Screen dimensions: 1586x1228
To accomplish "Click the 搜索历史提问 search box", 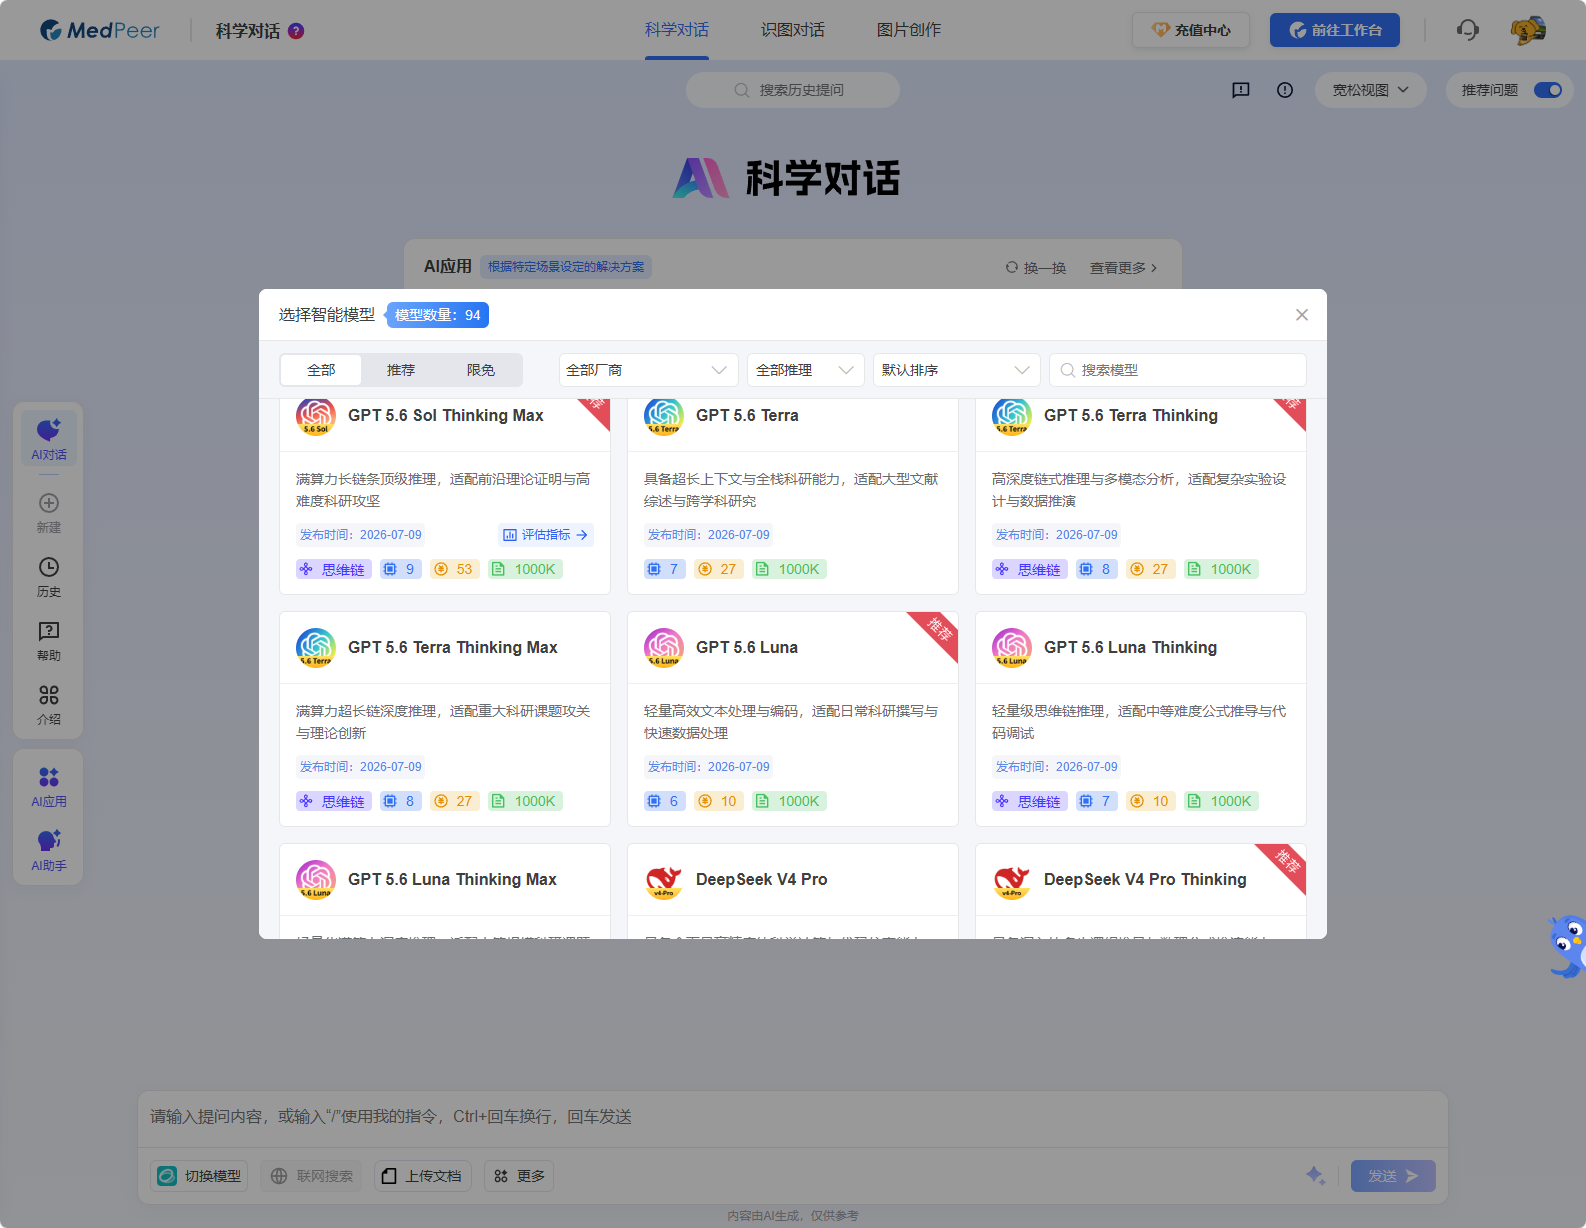I will tap(793, 90).
